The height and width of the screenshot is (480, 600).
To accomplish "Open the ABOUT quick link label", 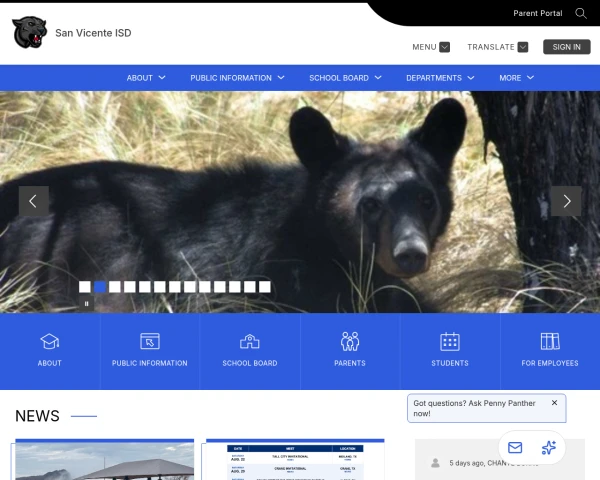I will click(x=50, y=363).
